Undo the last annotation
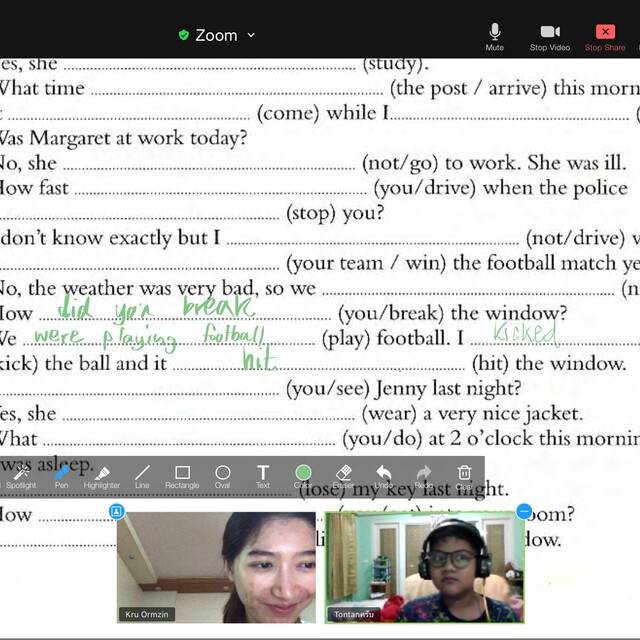 [x=384, y=477]
